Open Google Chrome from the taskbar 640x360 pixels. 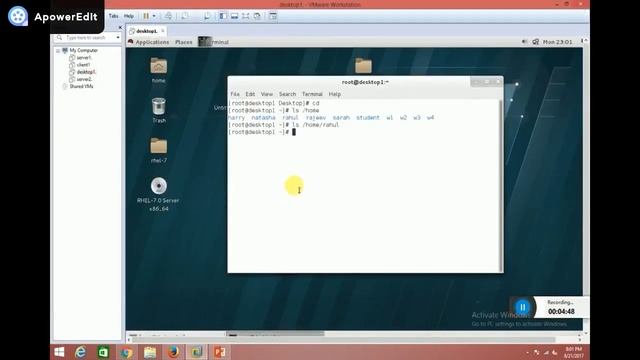[127, 352]
